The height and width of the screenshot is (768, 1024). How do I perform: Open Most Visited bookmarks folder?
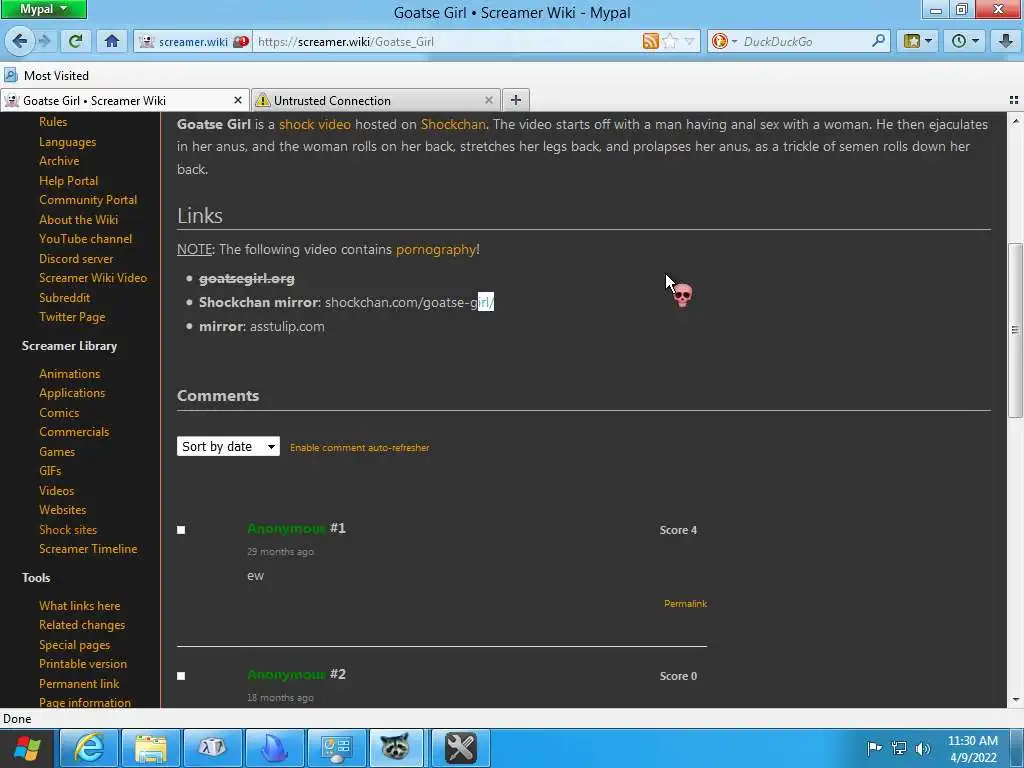pyautogui.click(x=46, y=75)
